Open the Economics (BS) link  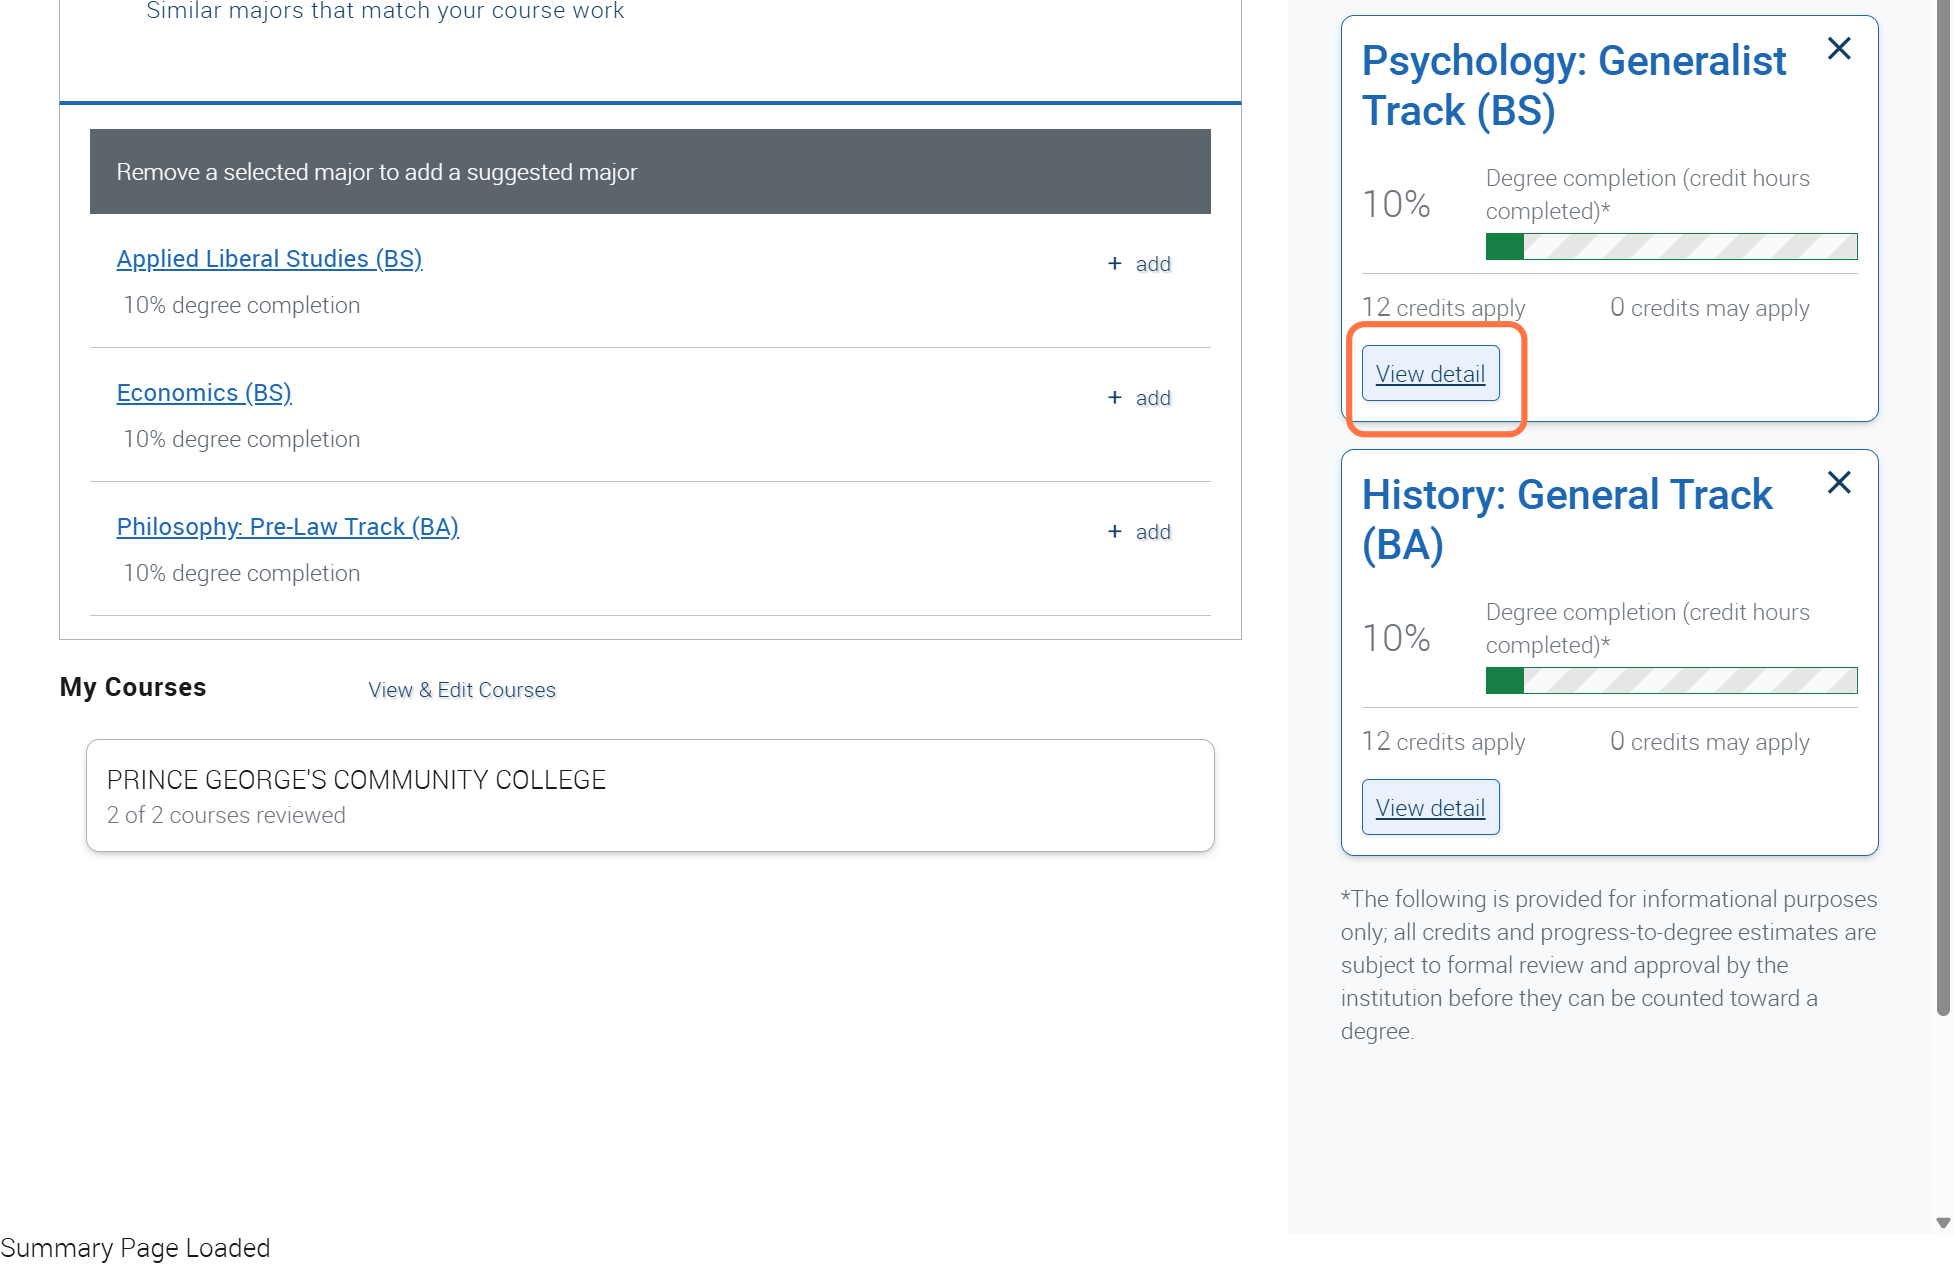(x=204, y=392)
